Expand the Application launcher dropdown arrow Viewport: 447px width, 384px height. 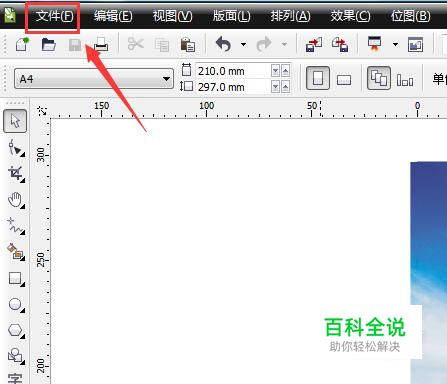pyautogui.click(x=395, y=44)
